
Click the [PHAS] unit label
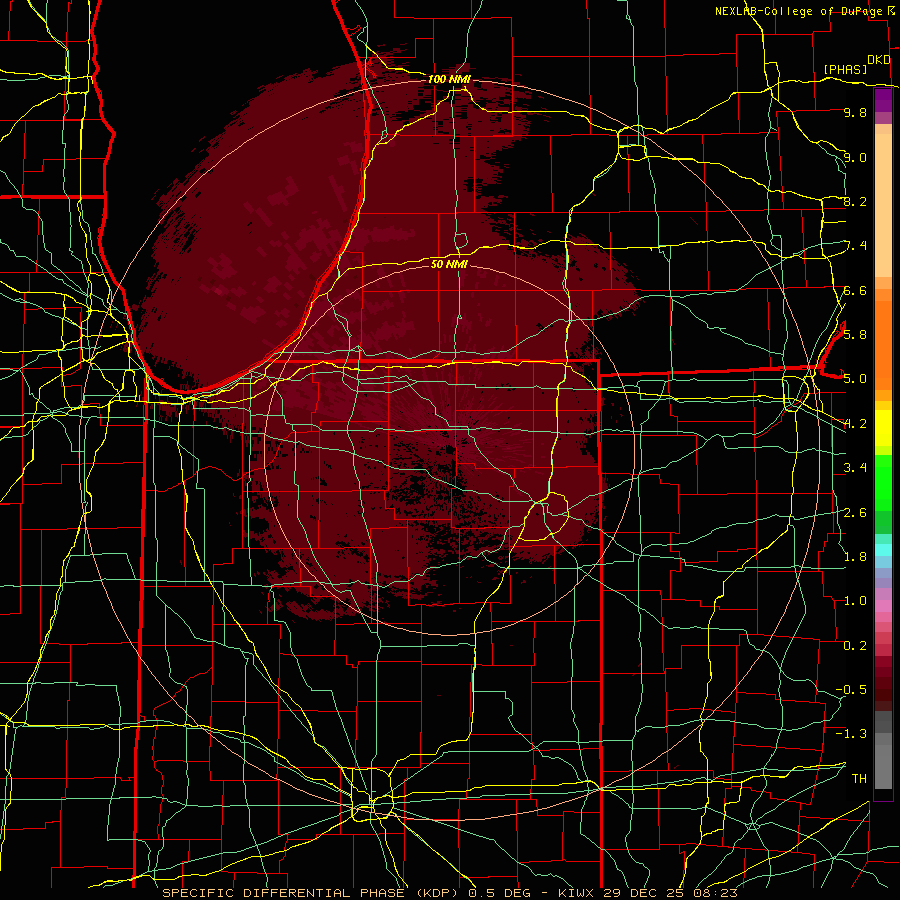845,69
